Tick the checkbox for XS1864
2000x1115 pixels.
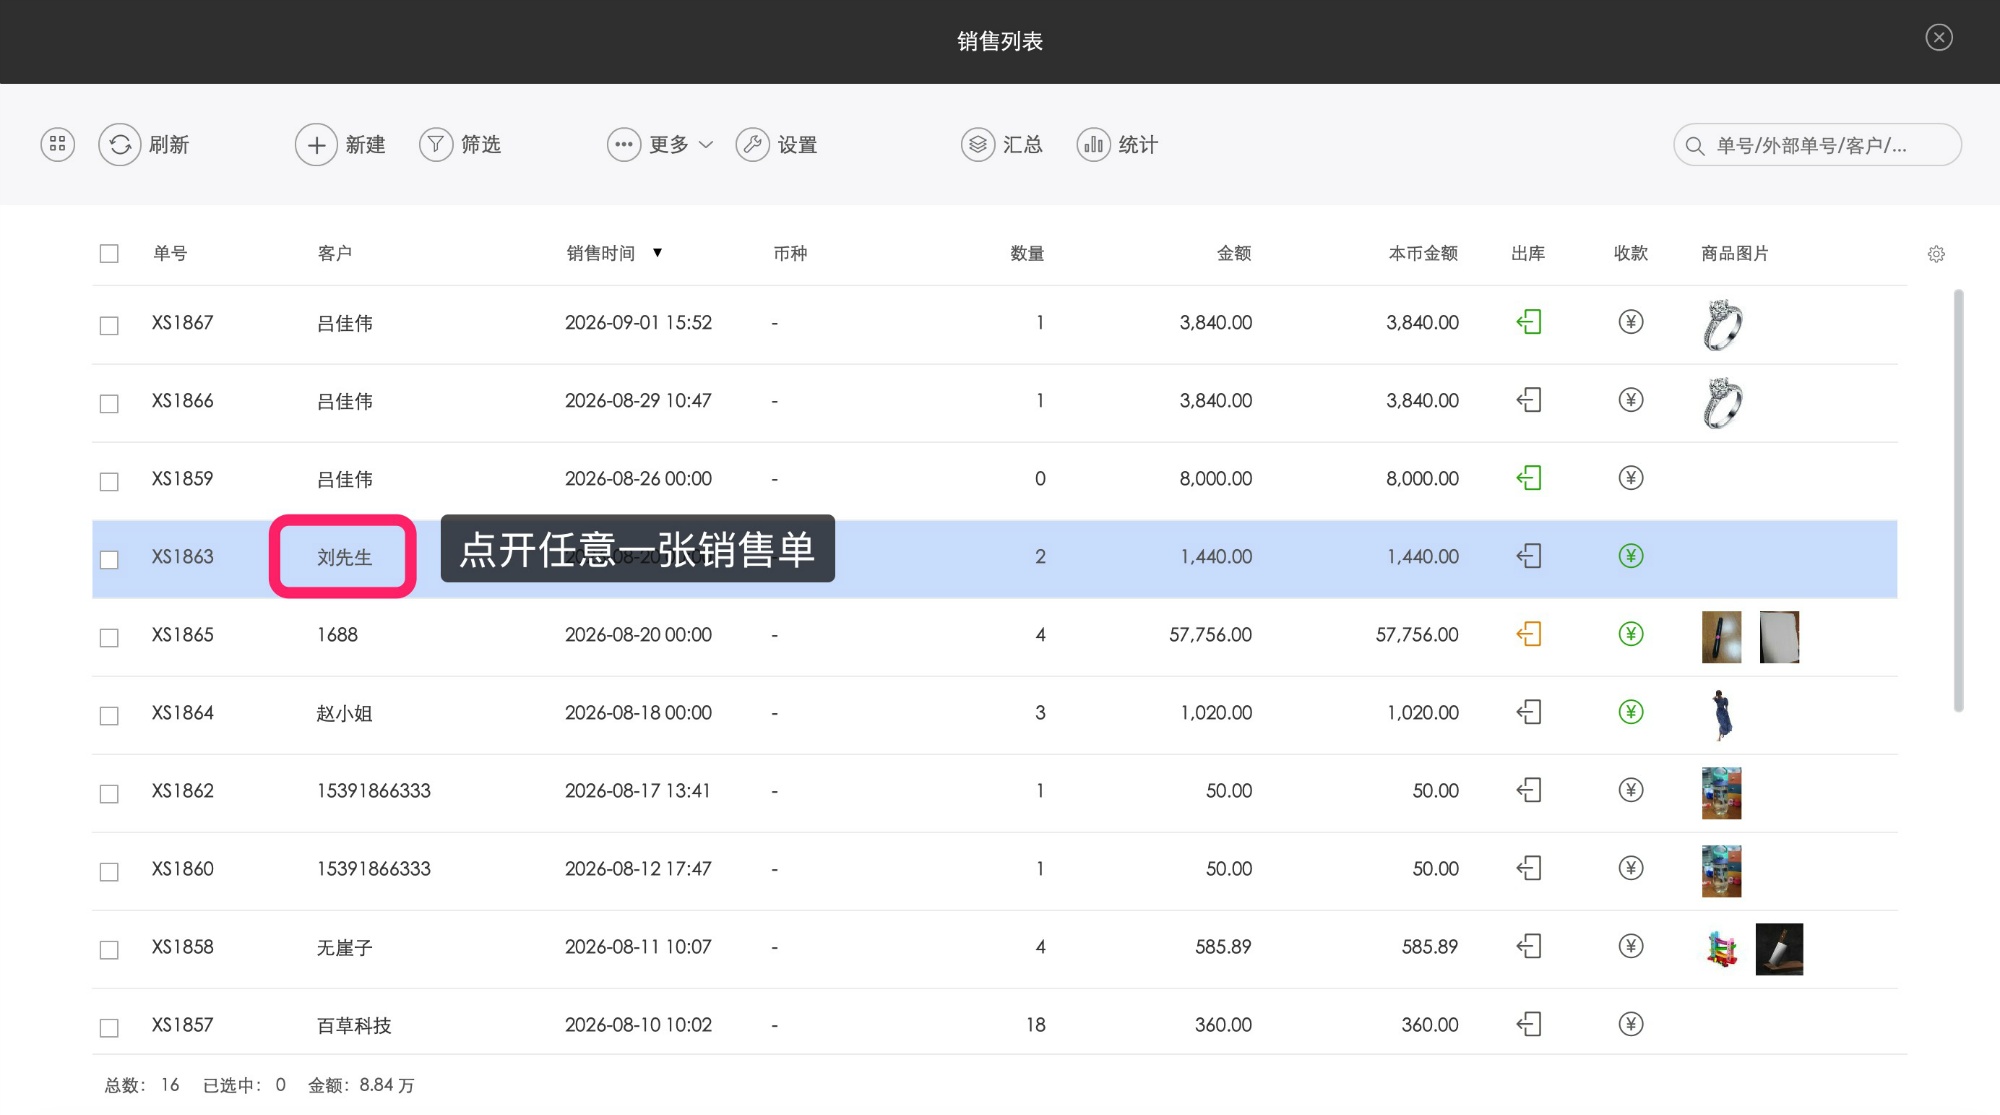pyautogui.click(x=109, y=716)
